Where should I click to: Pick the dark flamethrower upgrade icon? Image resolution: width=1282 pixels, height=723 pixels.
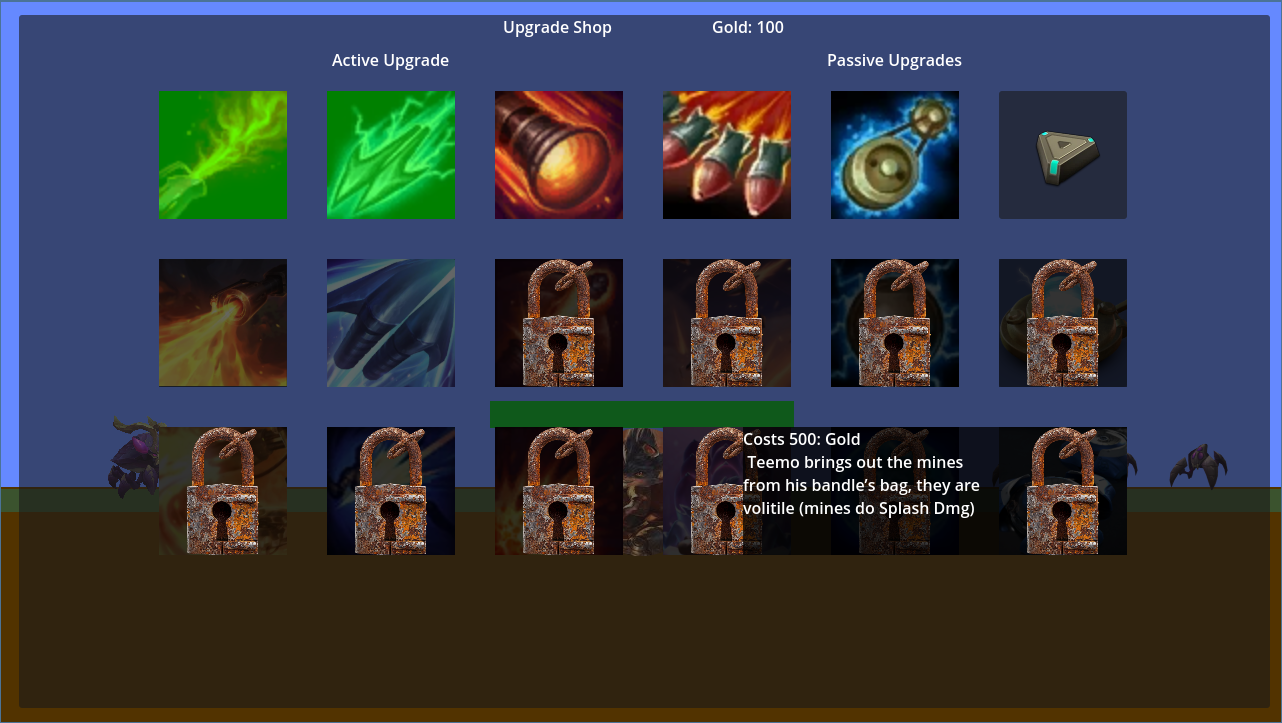coord(223,323)
